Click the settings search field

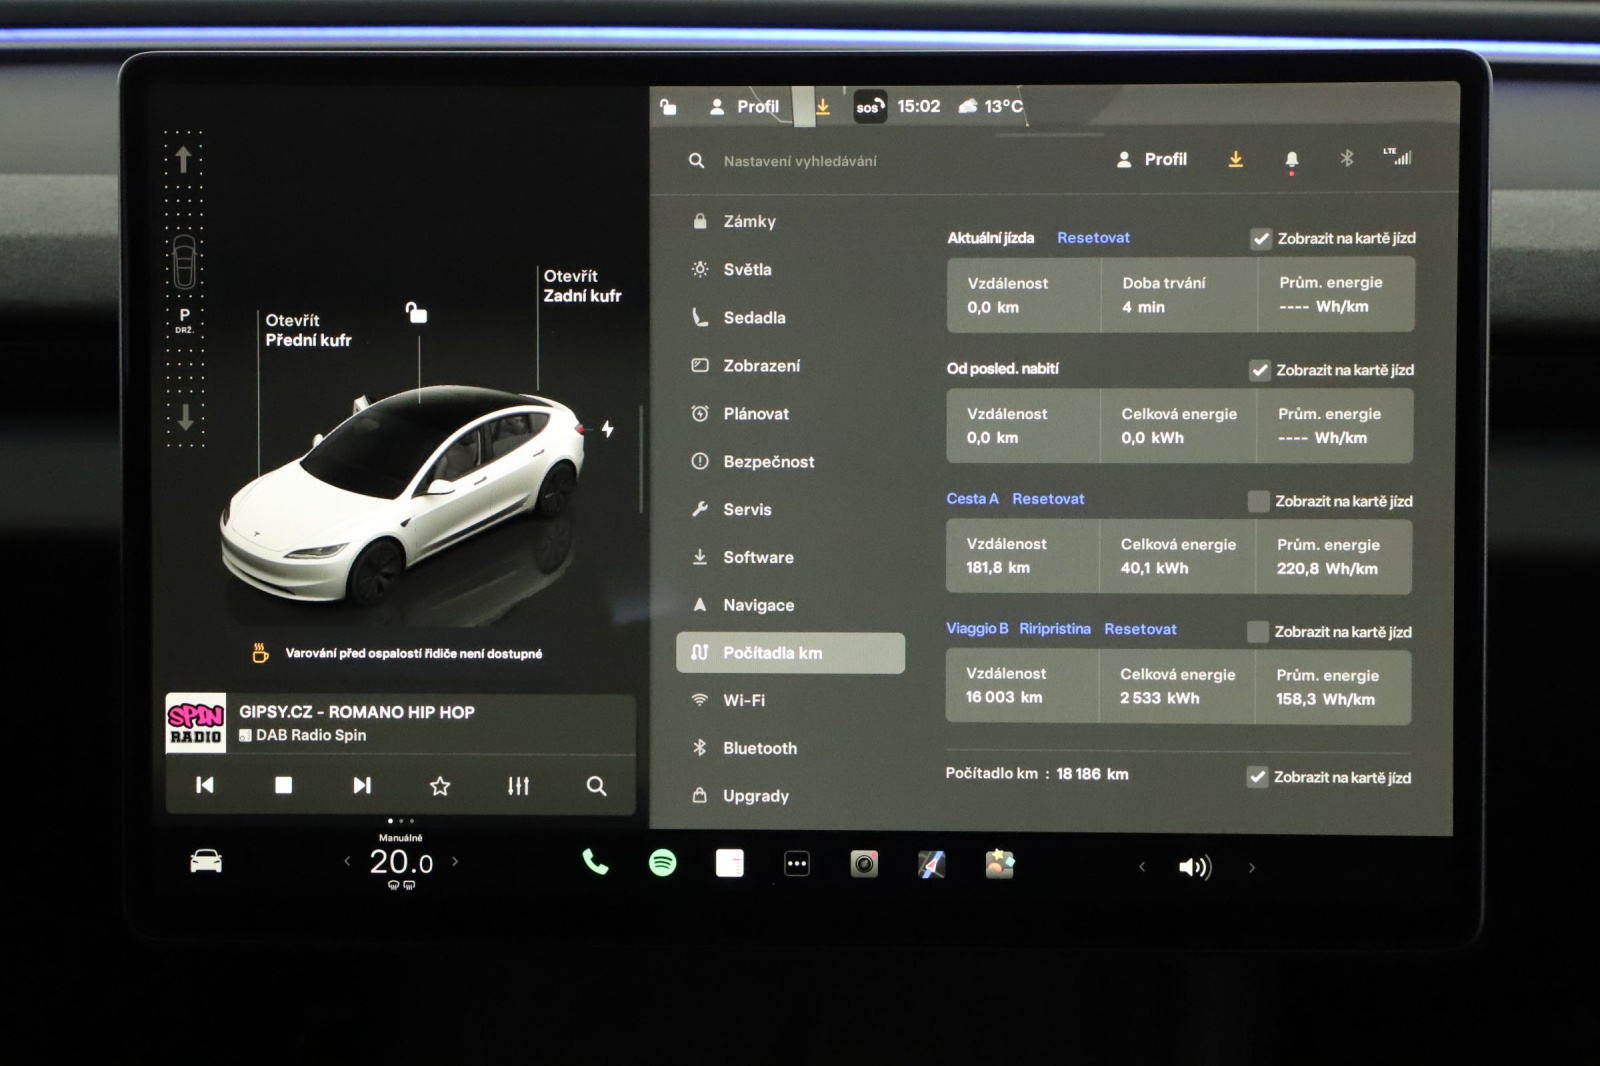tap(800, 161)
